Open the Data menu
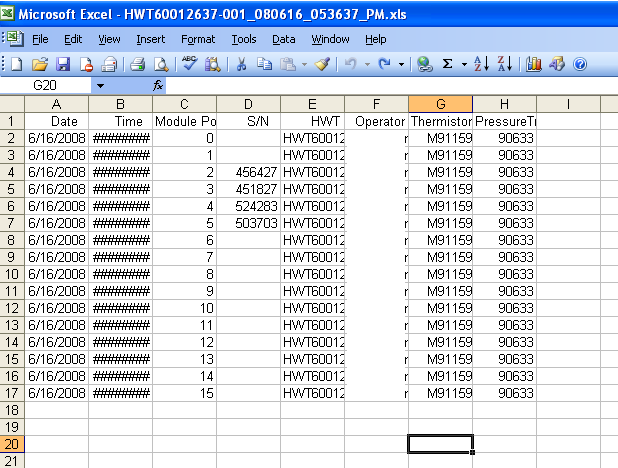 point(284,39)
